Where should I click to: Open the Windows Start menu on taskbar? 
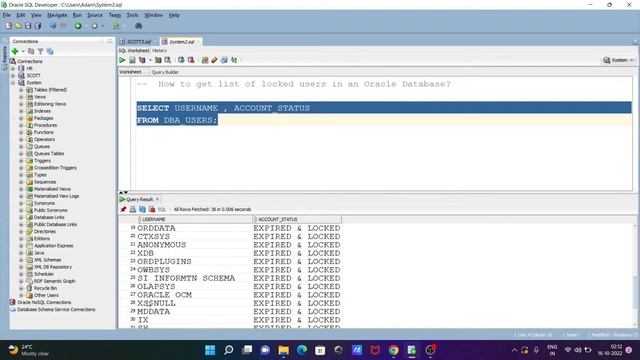pos(210,350)
